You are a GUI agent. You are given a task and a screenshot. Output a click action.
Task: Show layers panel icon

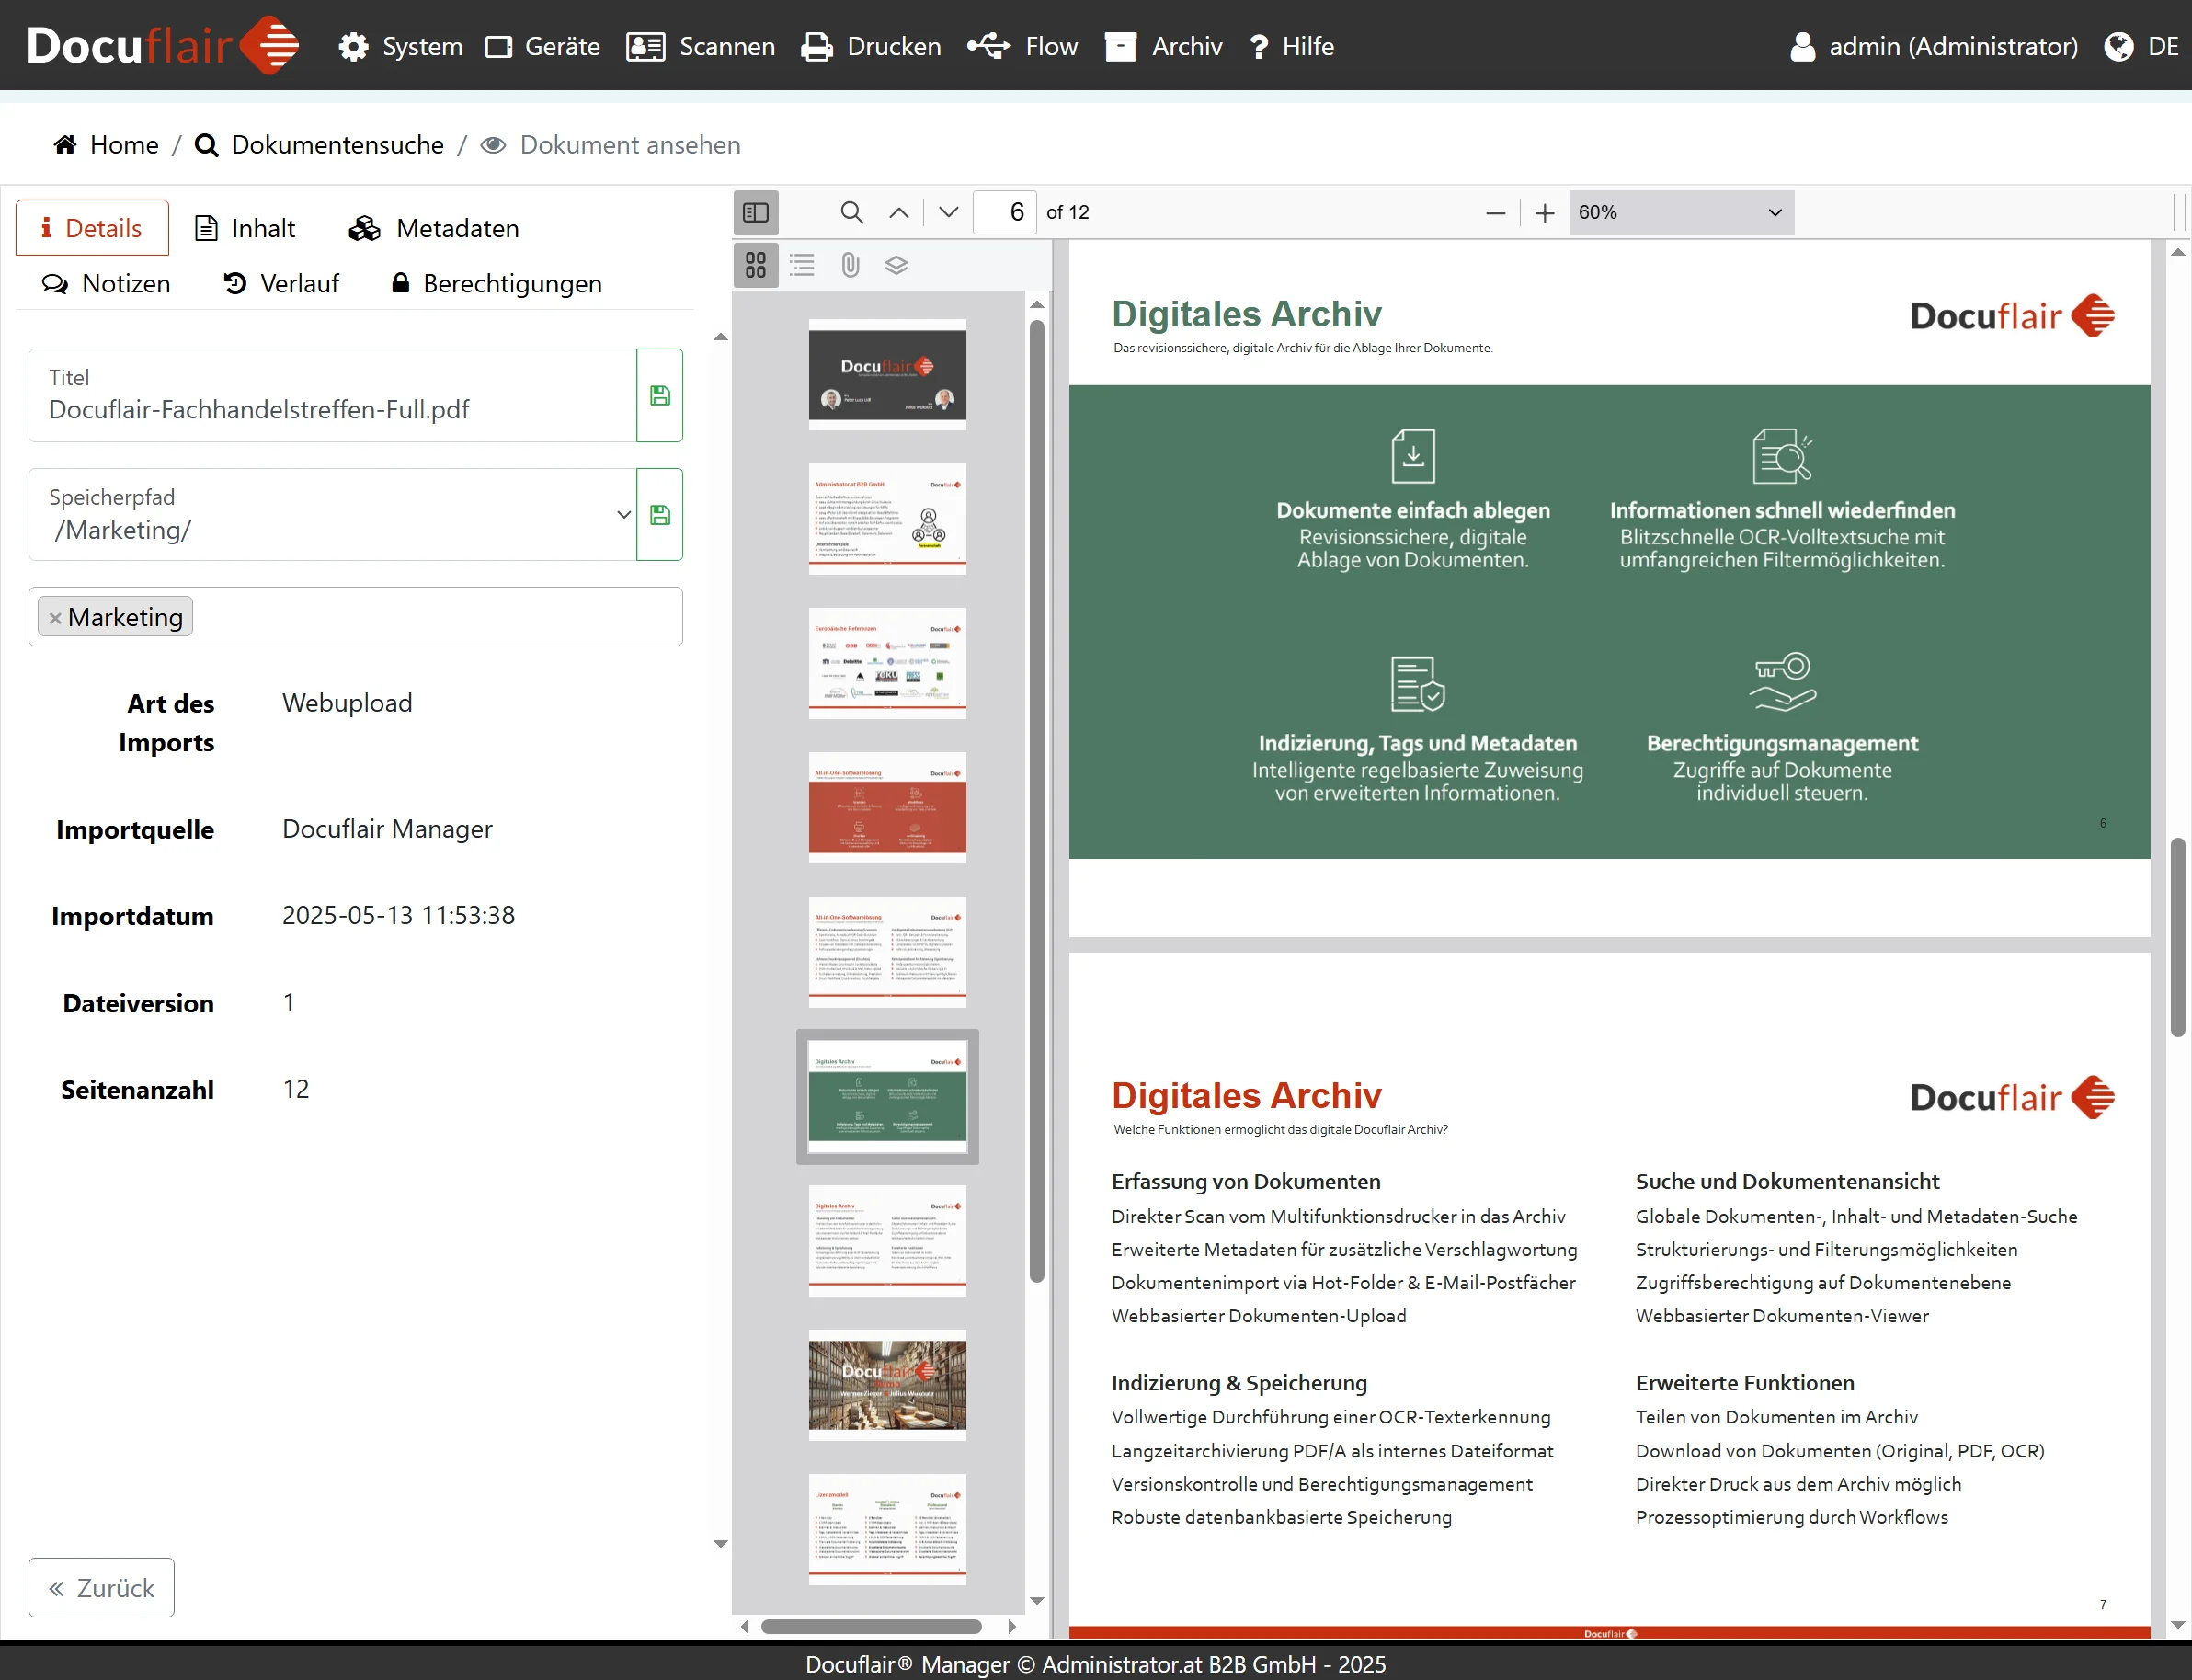point(896,265)
